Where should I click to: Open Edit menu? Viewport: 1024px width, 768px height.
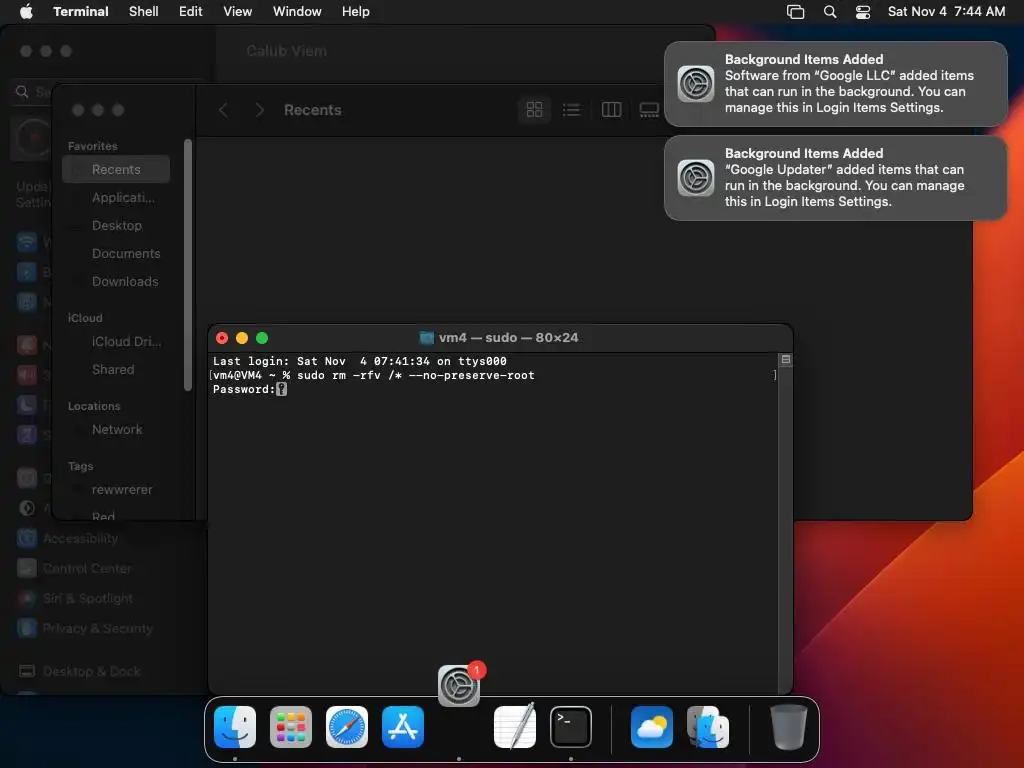tap(191, 11)
